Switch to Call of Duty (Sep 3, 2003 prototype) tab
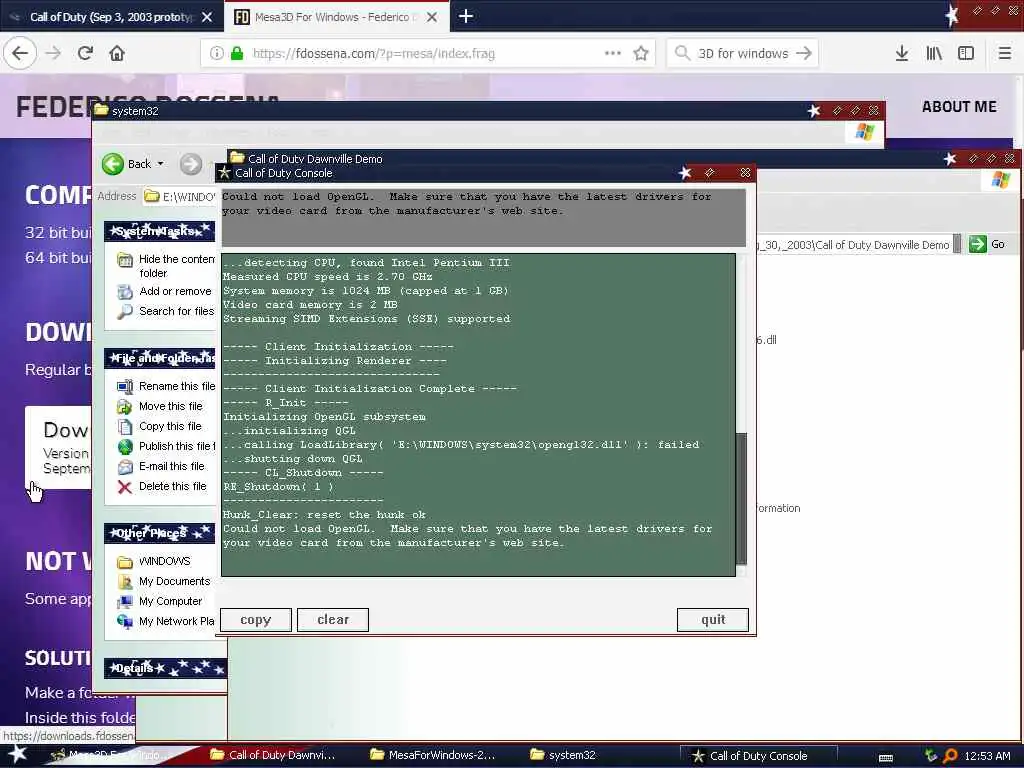The height and width of the screenshot is (768, 1024). coord(112,17)
